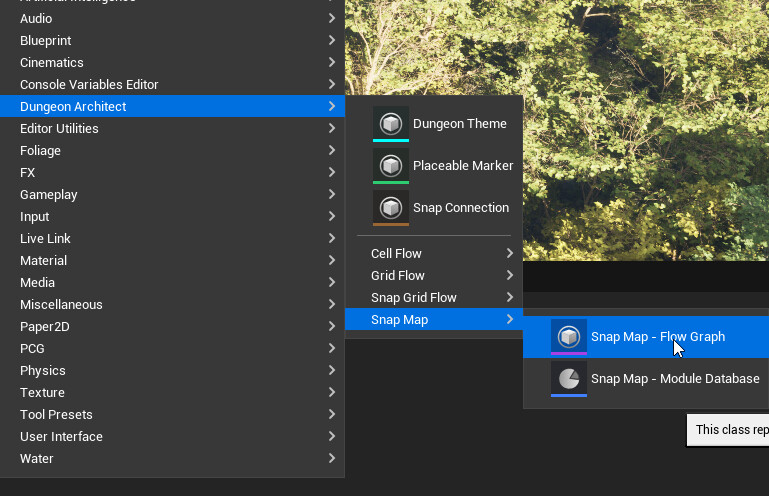Open the Cinematics category

172,62
